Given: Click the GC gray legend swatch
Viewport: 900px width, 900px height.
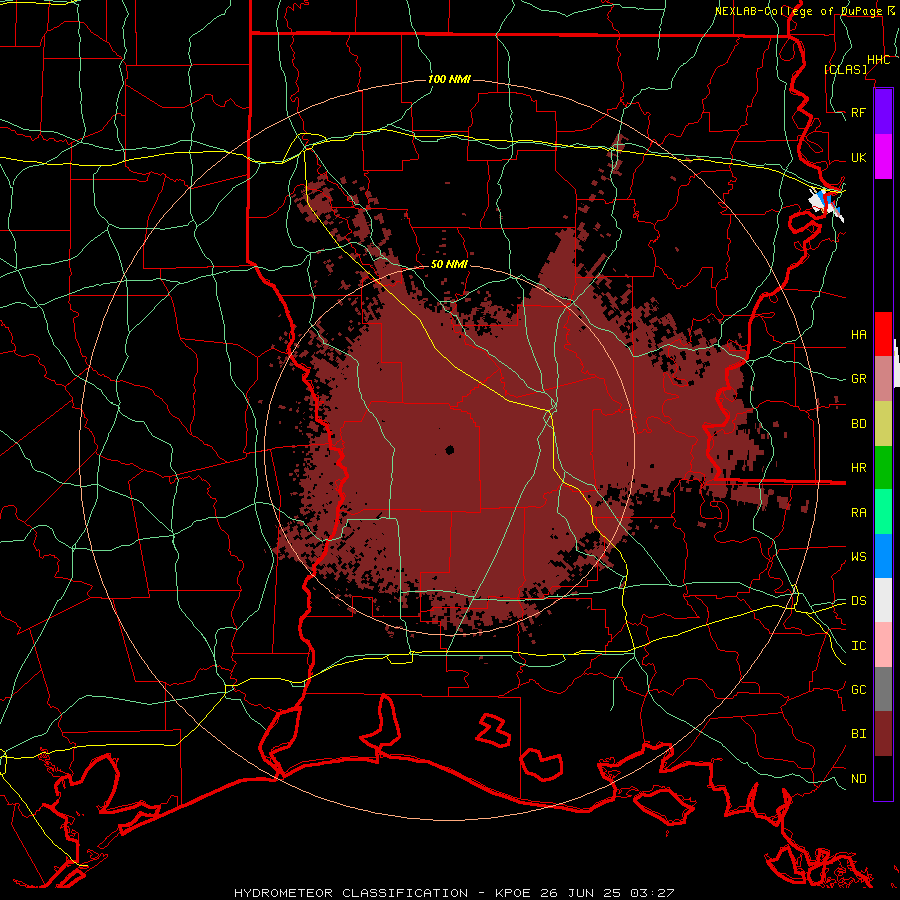Looking at the screenshot, I should click(883, 689).
